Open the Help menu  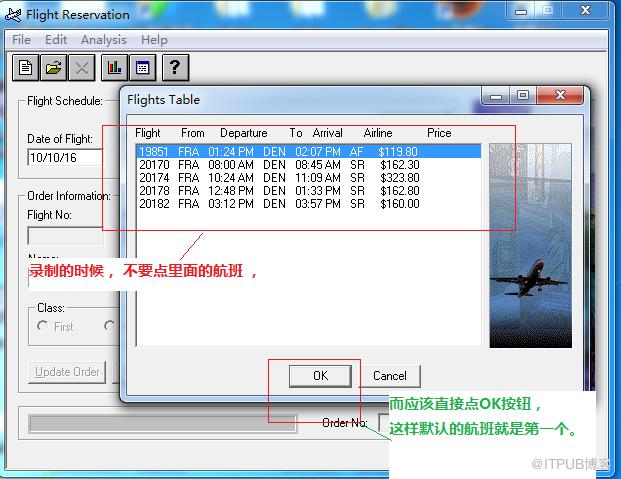[154, 40]
